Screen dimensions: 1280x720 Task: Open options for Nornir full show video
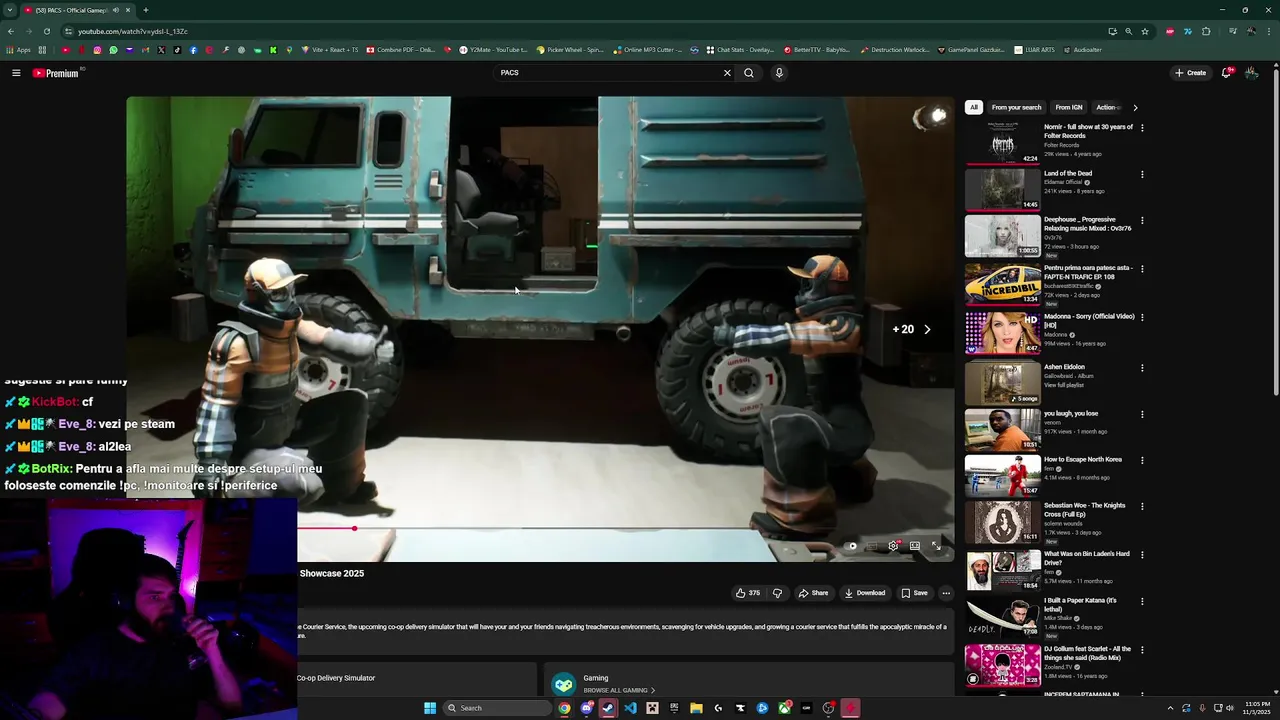pos(1142,128)
